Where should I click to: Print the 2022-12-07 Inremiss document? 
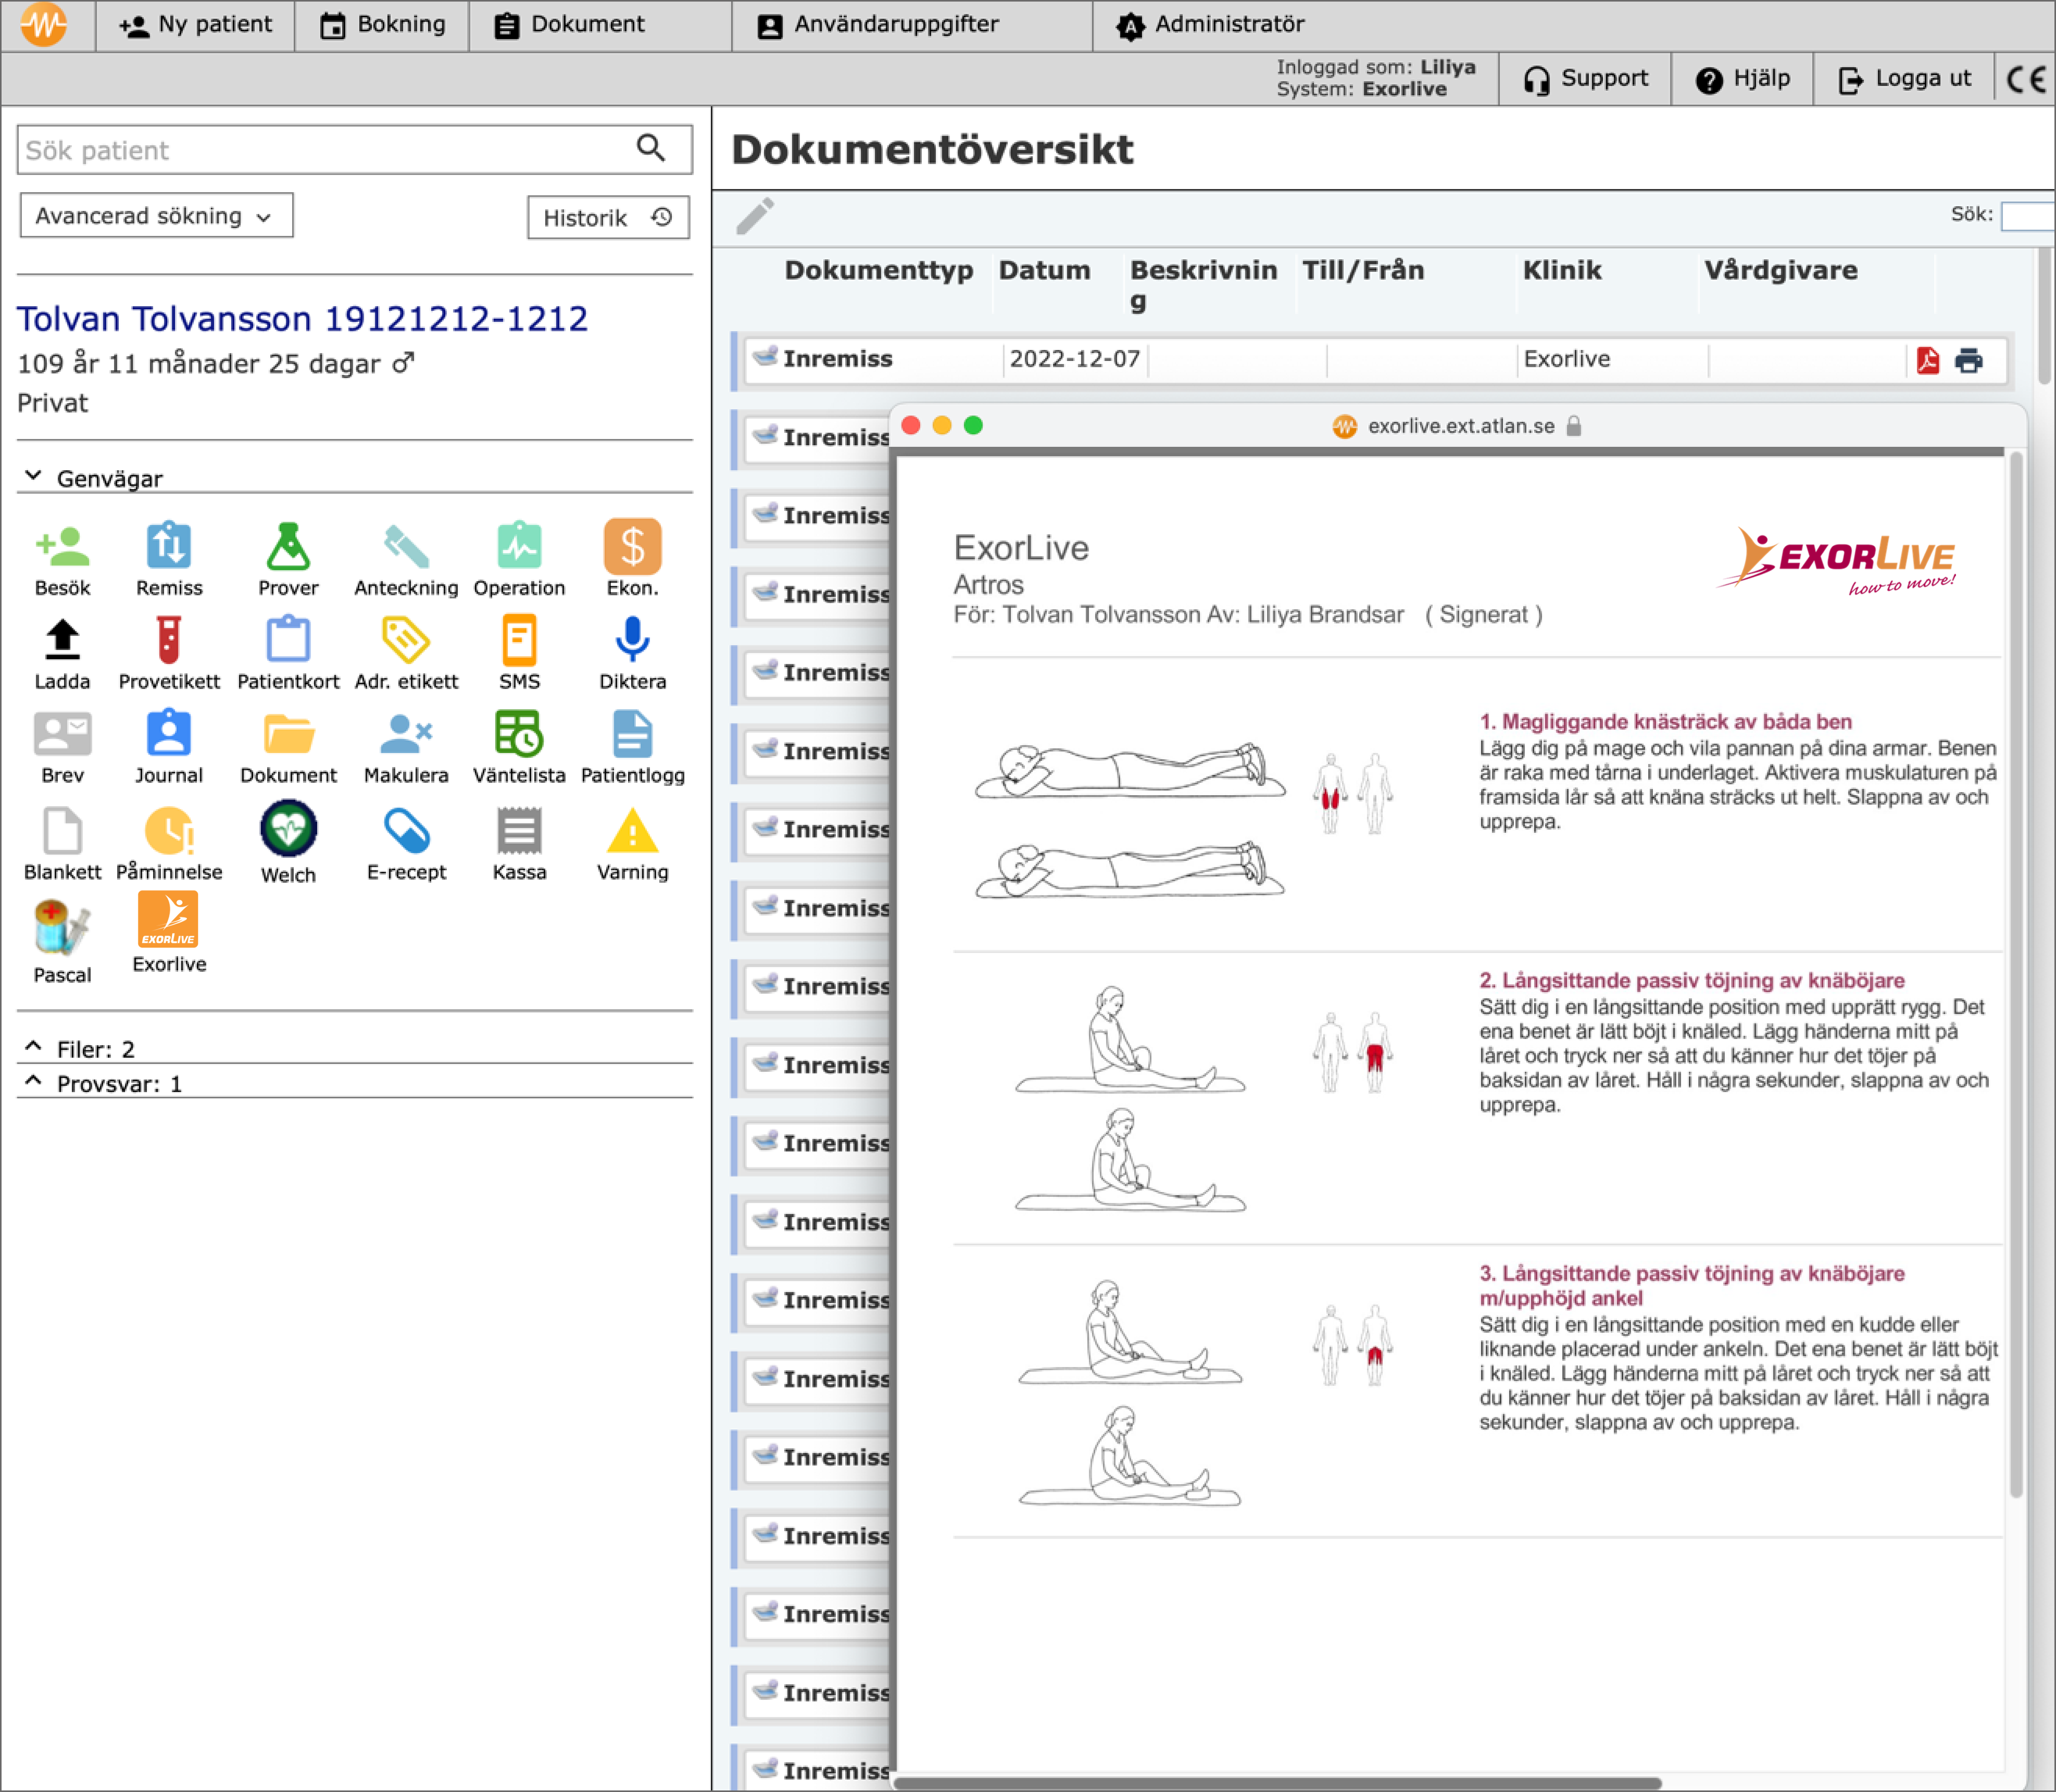pos(1969,360)
